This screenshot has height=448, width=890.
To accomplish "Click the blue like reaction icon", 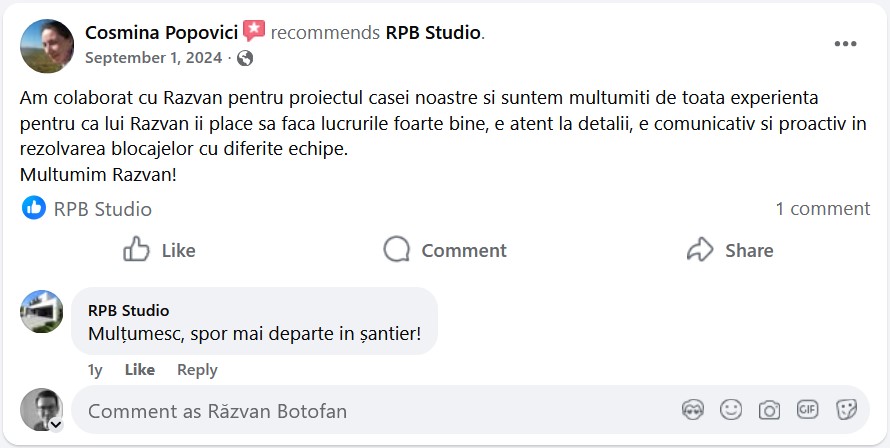I will click(34, 208).
